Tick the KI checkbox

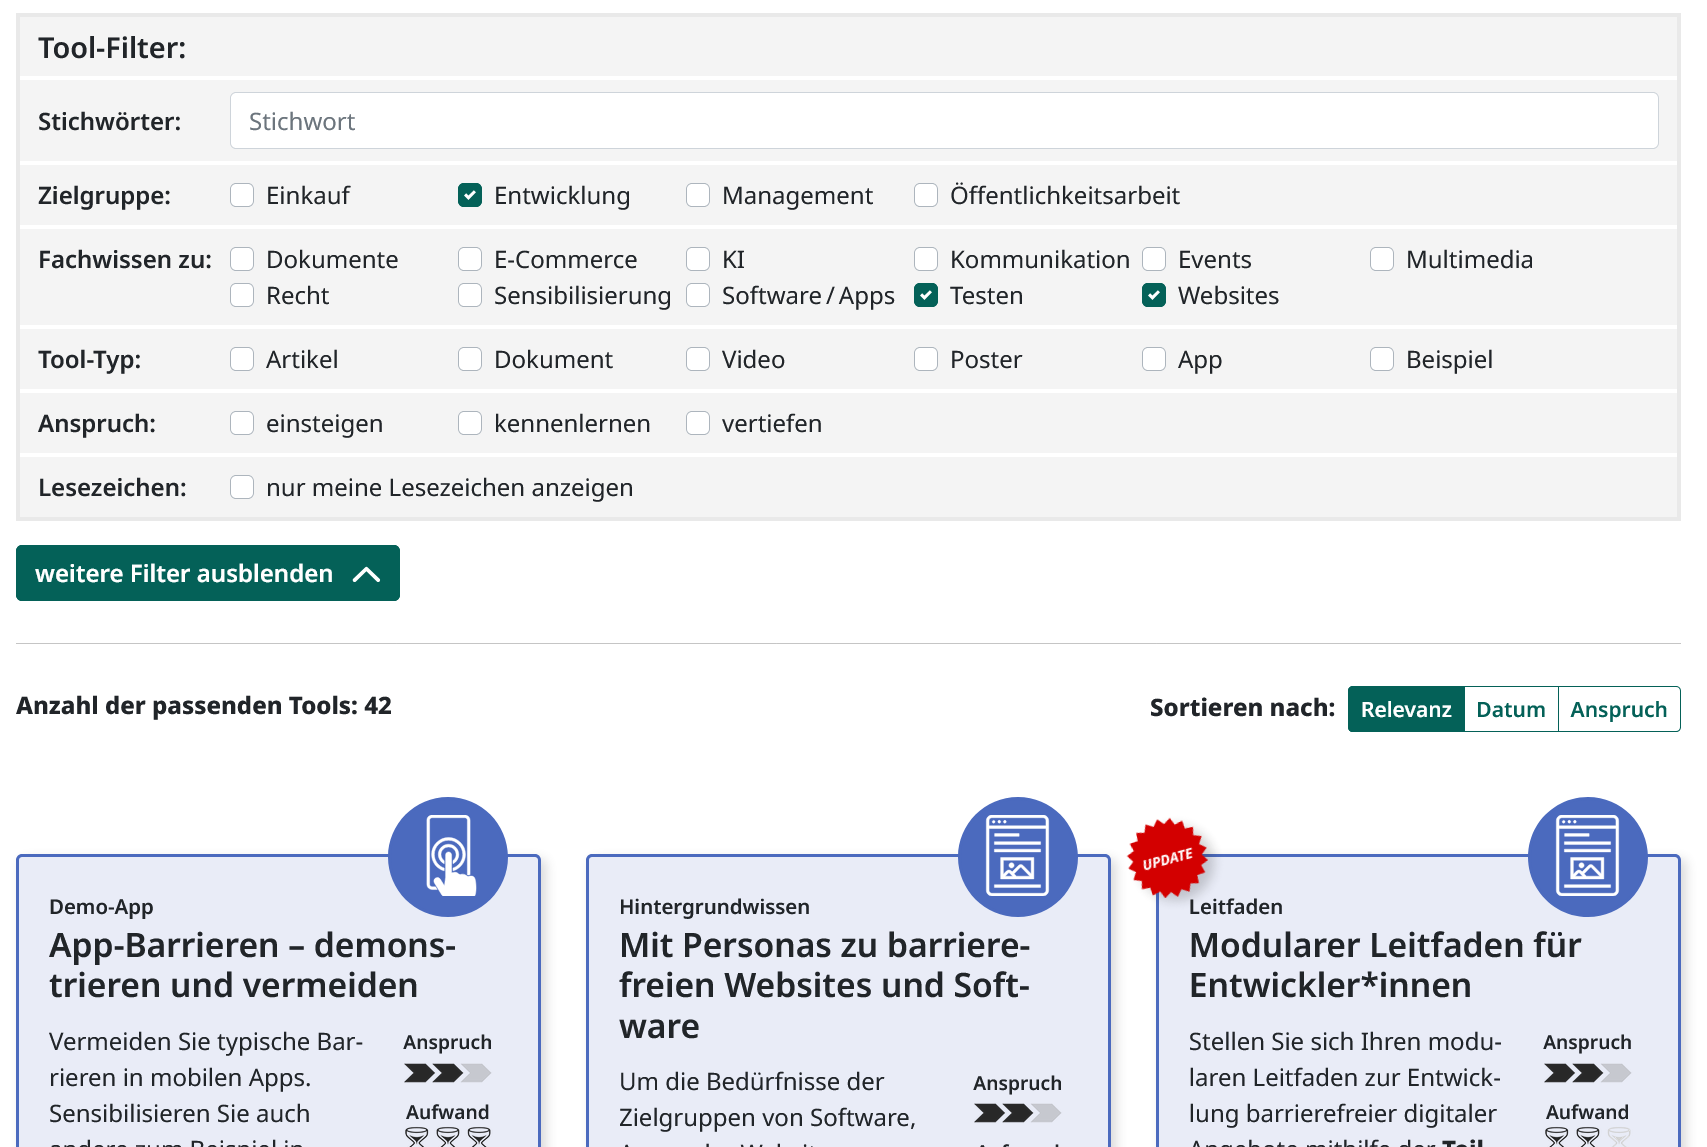698,259
